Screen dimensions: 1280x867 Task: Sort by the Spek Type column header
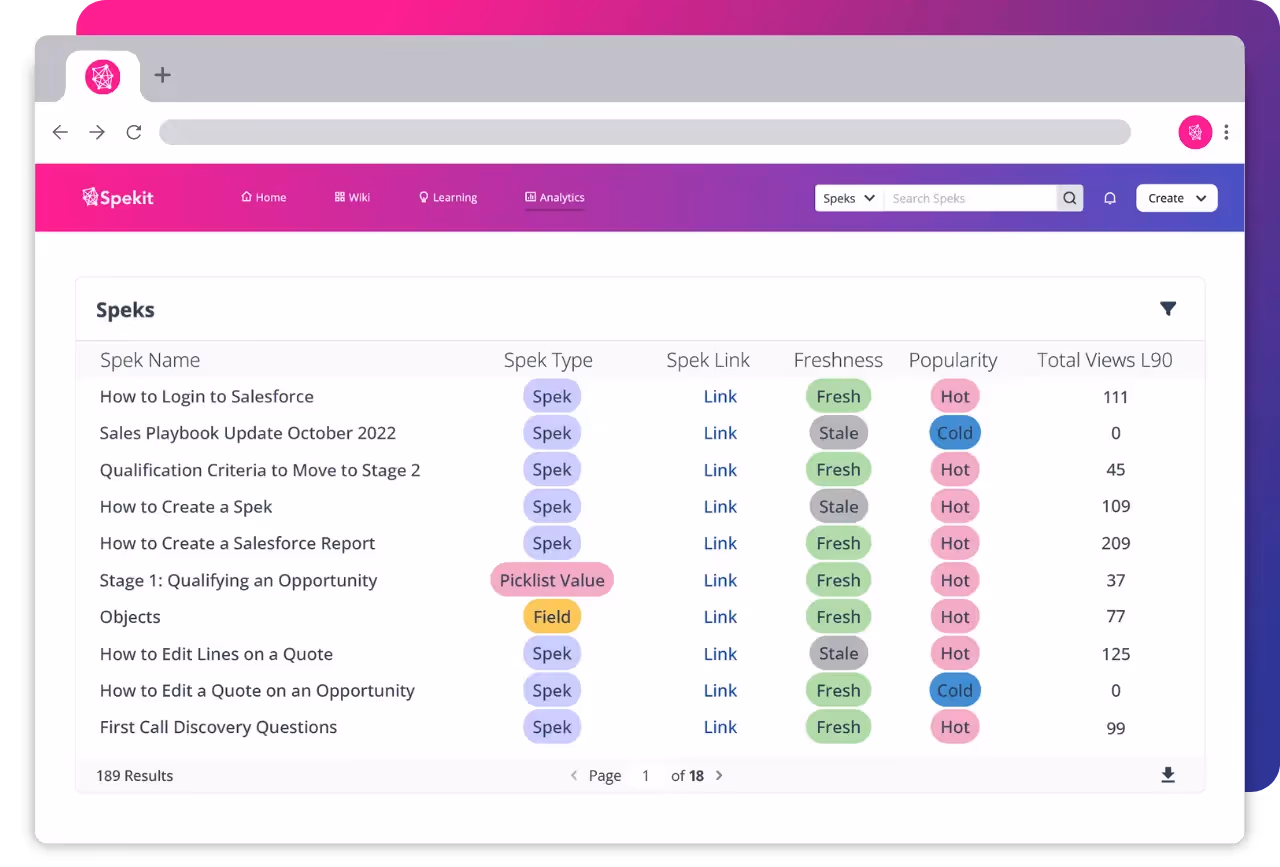548,360
